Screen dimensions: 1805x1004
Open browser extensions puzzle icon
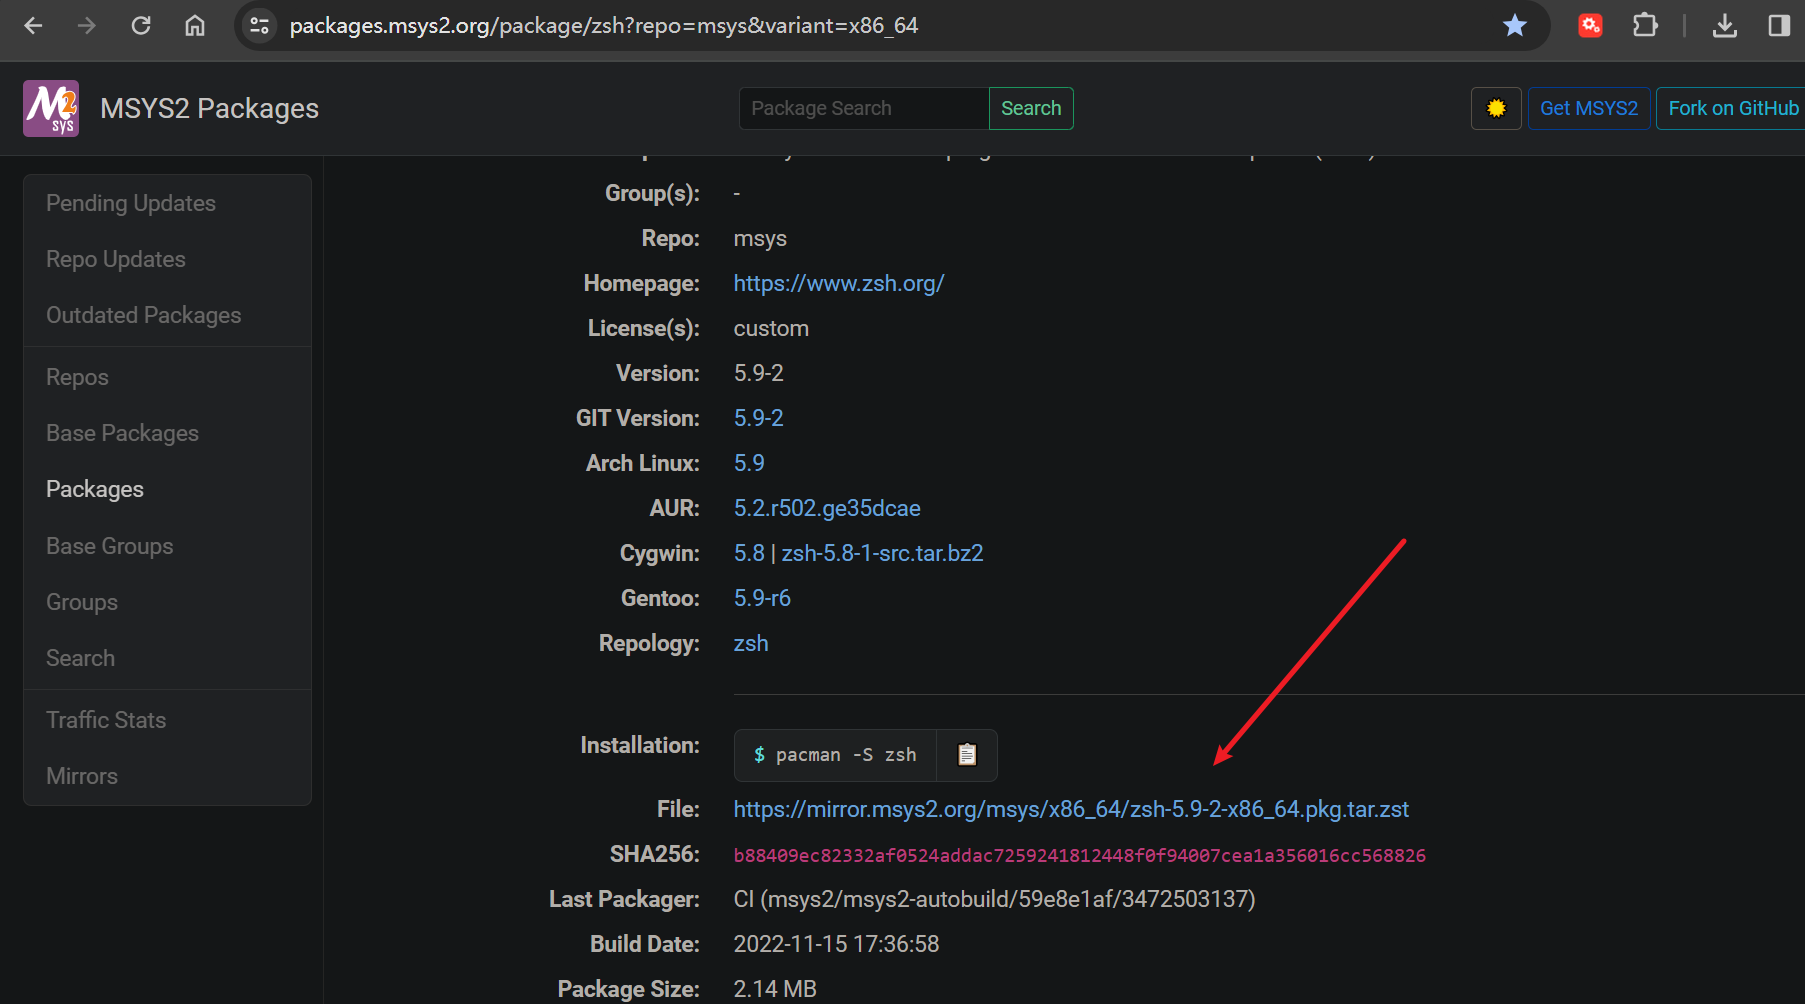tap(1644, 26)
